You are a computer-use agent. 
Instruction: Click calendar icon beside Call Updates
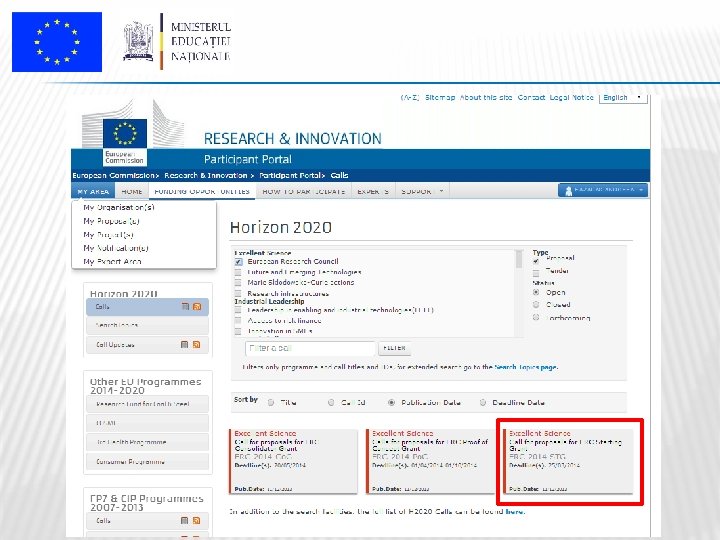pyautogui.click(x=185, y=344)
